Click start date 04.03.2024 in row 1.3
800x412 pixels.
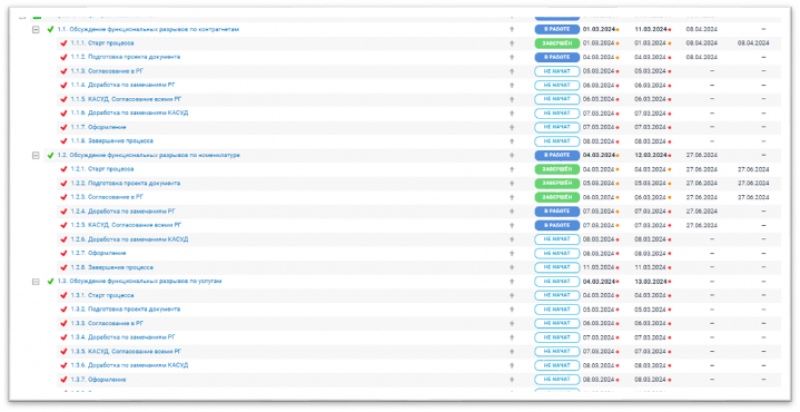coord(598,281)
